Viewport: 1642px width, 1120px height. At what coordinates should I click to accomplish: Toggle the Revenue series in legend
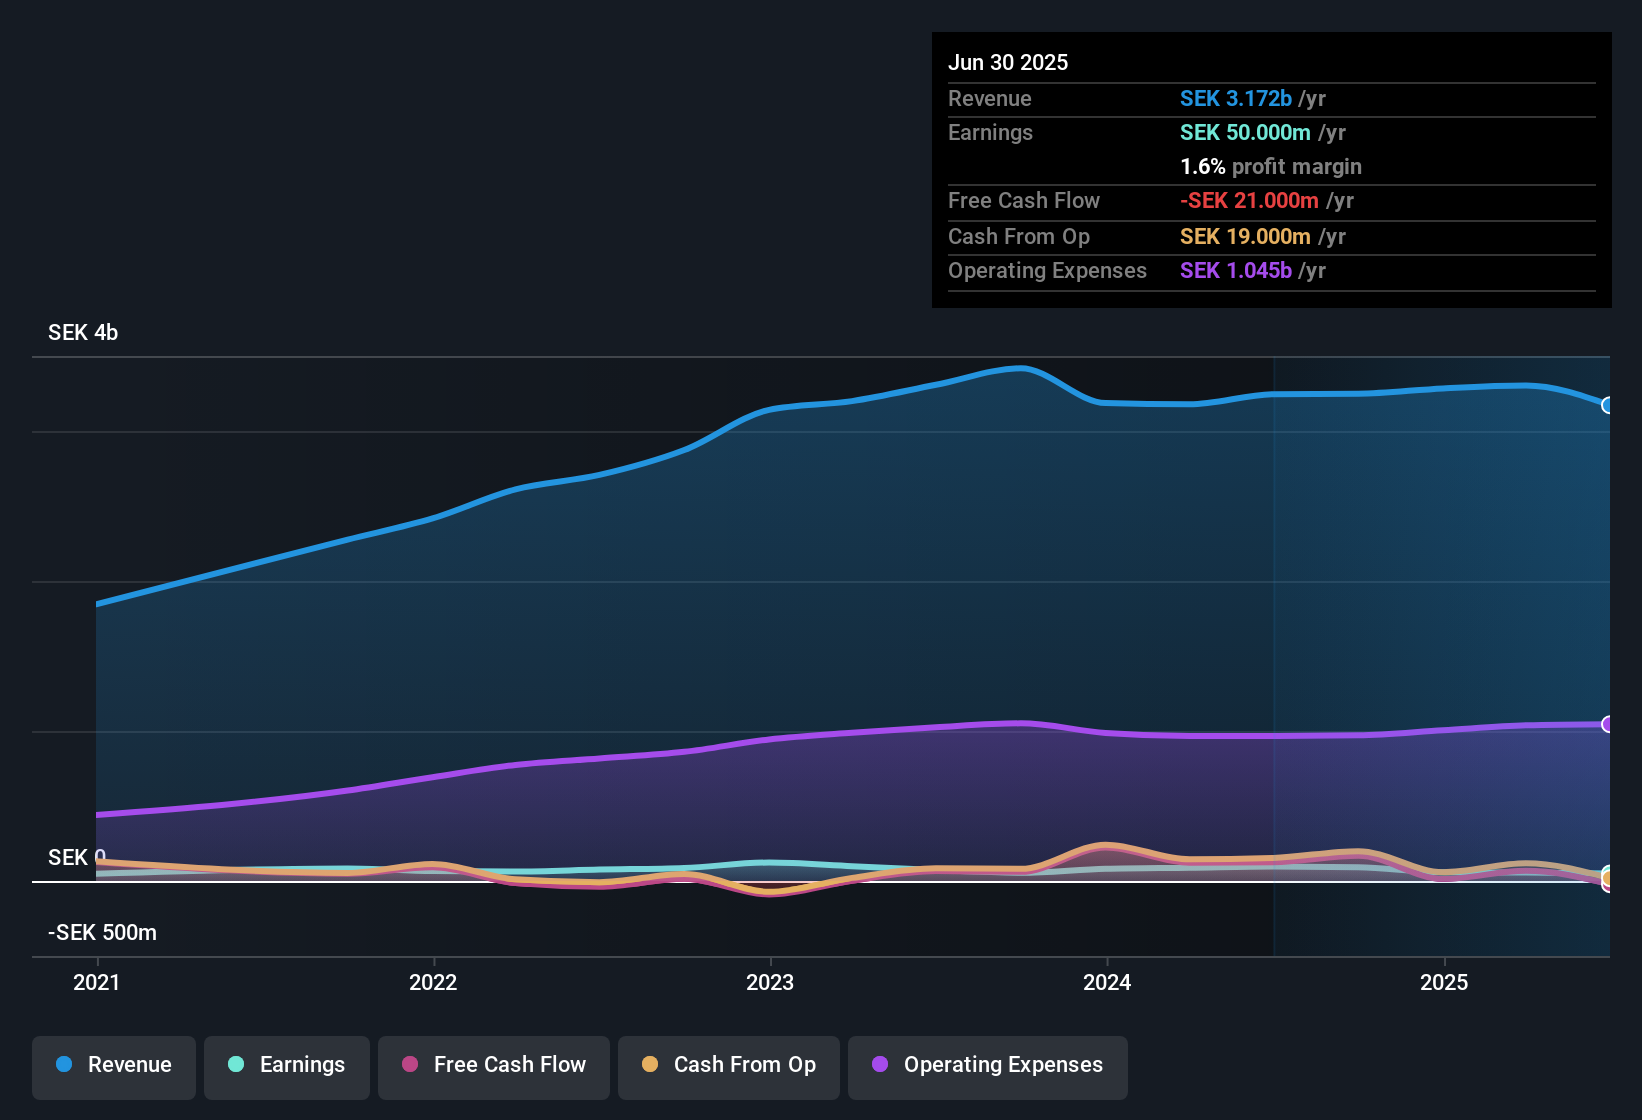click(x=114, y=1067)
